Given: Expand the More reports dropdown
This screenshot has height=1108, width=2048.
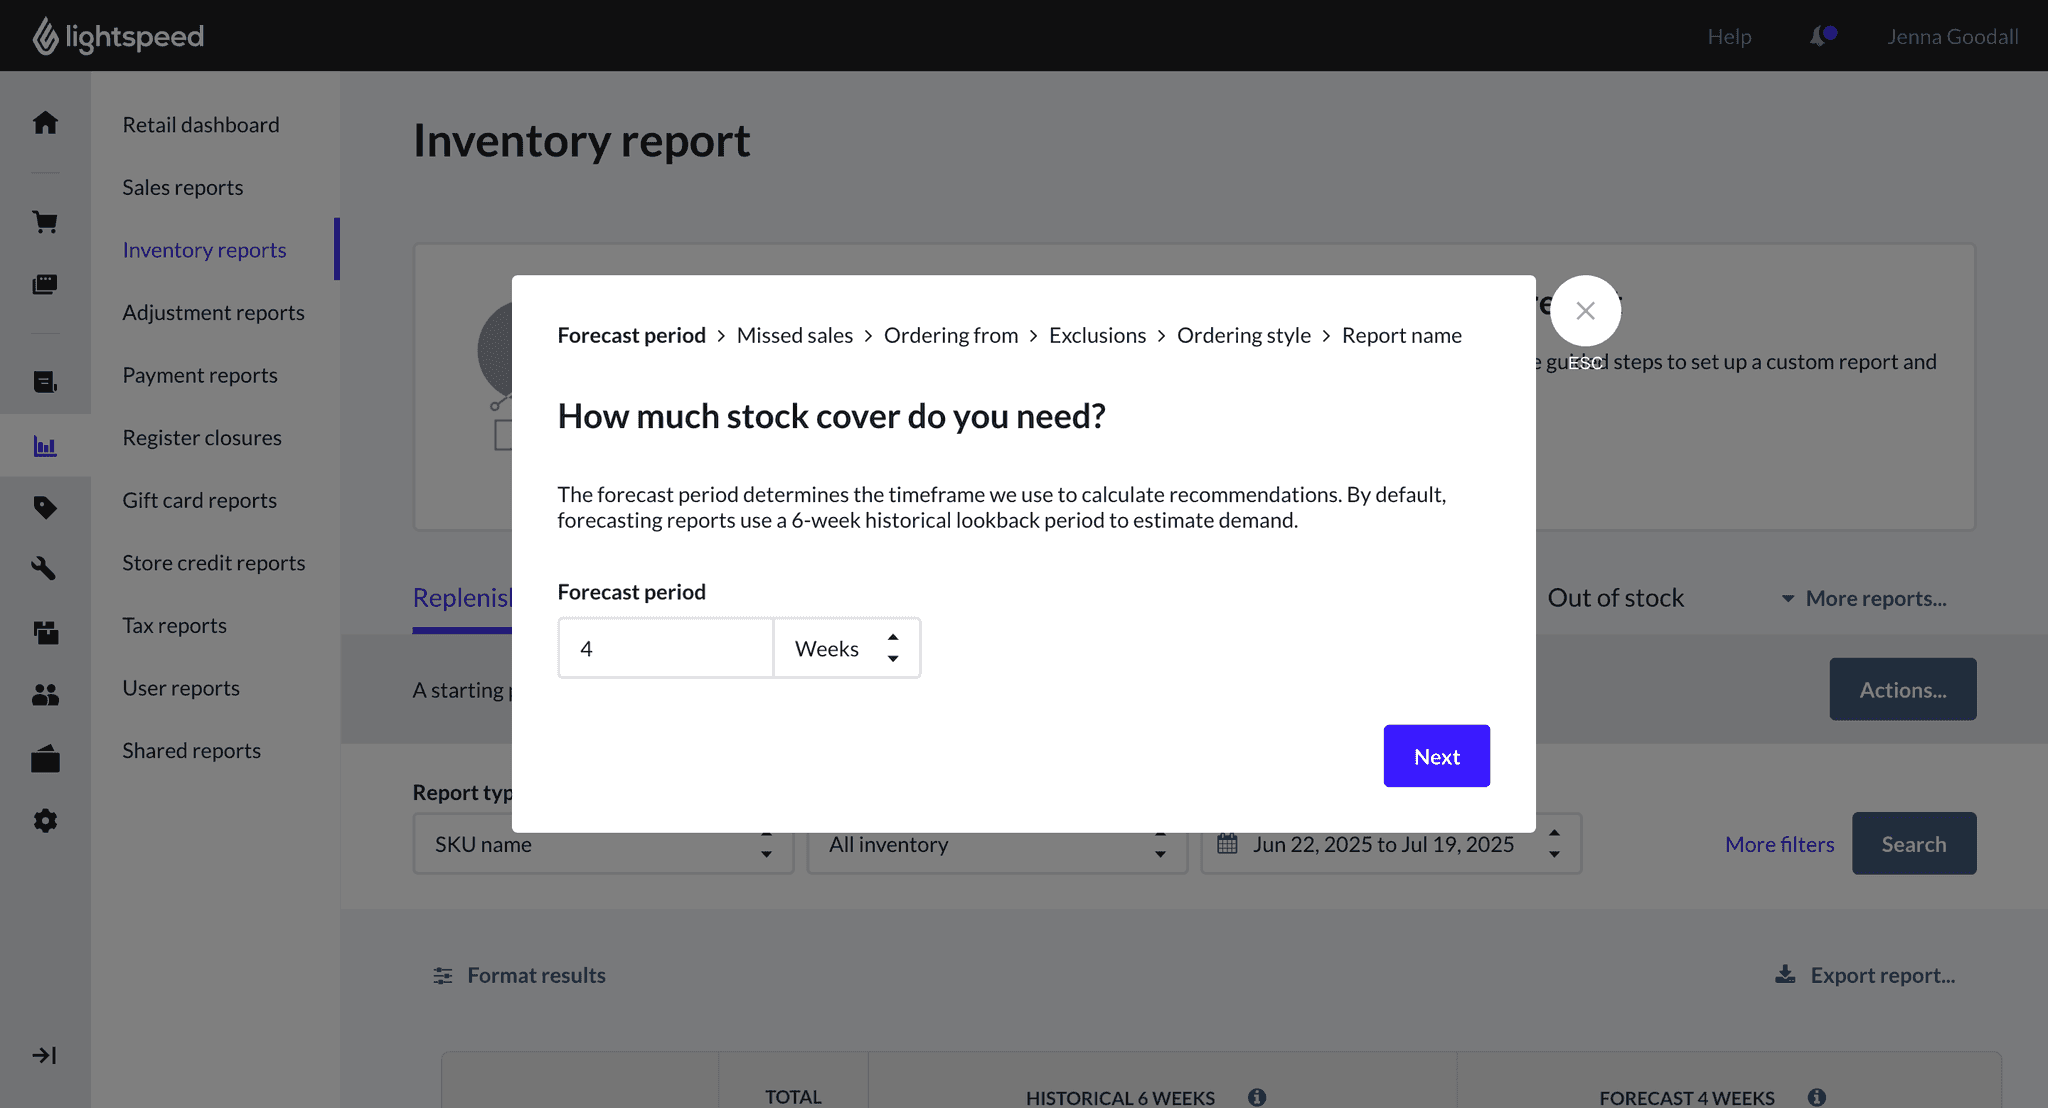Looking at the screenshot, I should 1864,599.
